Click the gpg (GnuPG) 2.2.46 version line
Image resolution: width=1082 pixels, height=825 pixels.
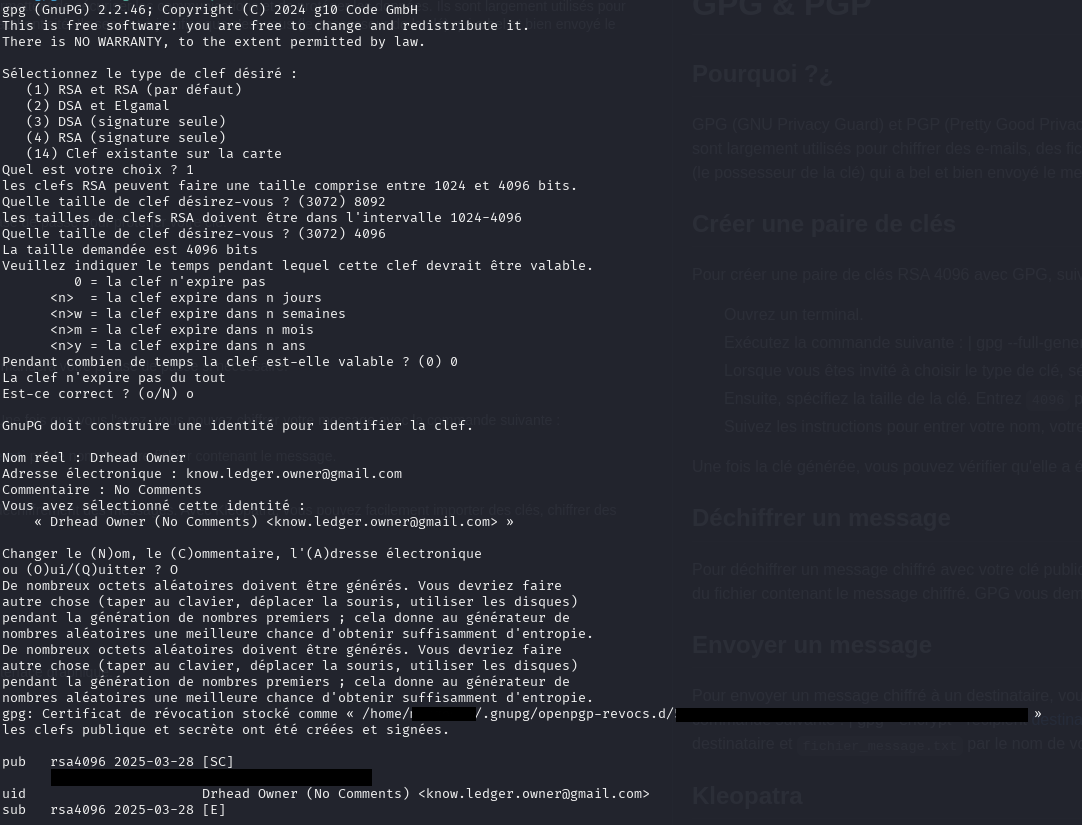(210, 10)
